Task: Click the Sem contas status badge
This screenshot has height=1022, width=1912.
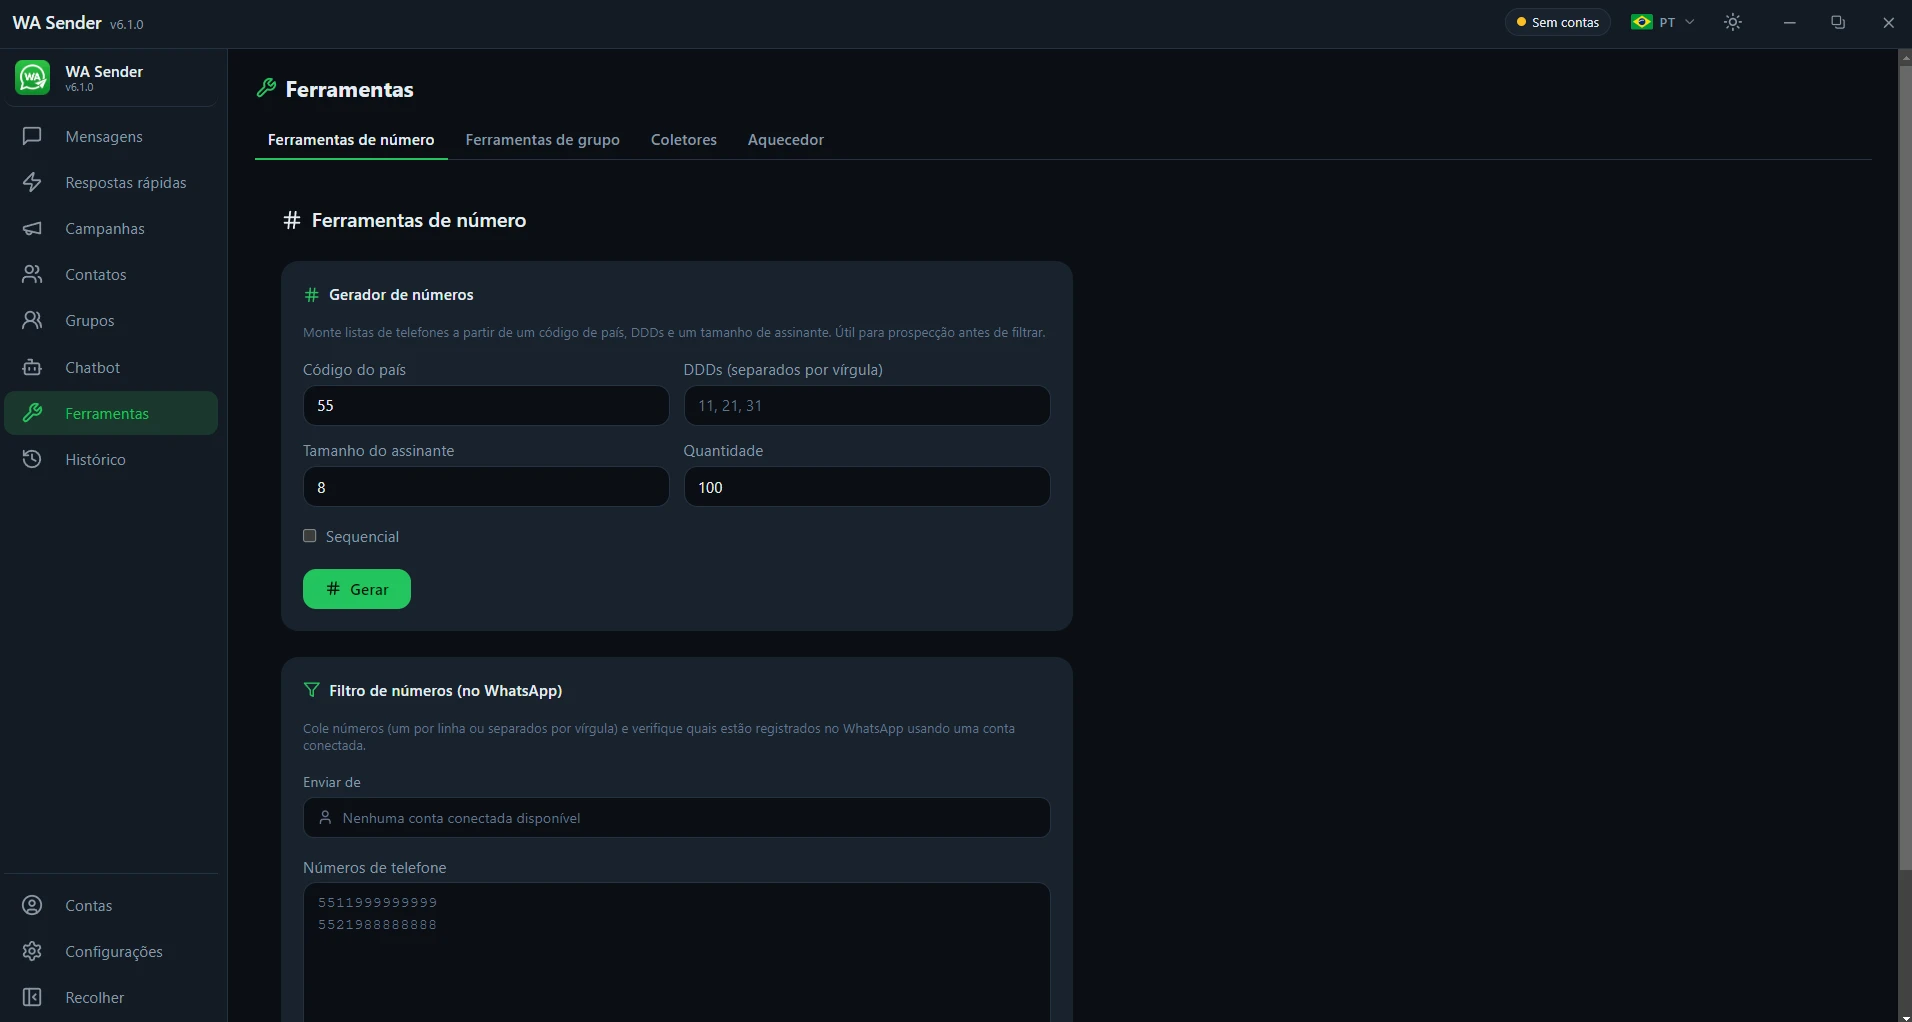Action: [x=1558, y=22]
